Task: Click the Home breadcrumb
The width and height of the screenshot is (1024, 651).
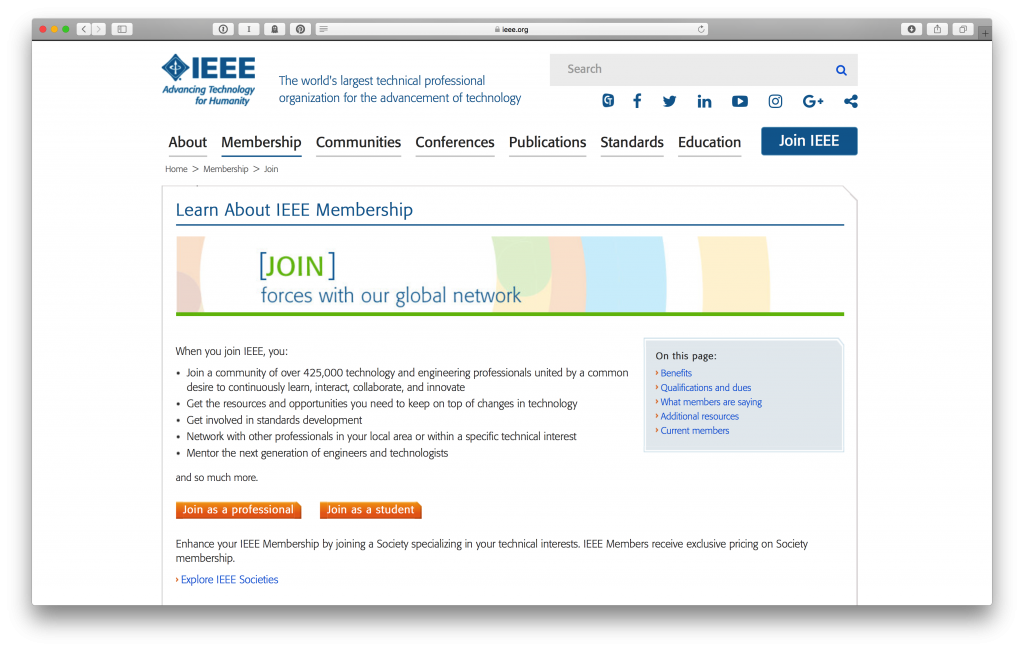Action: pyautogui.click(x=176, y=168)
